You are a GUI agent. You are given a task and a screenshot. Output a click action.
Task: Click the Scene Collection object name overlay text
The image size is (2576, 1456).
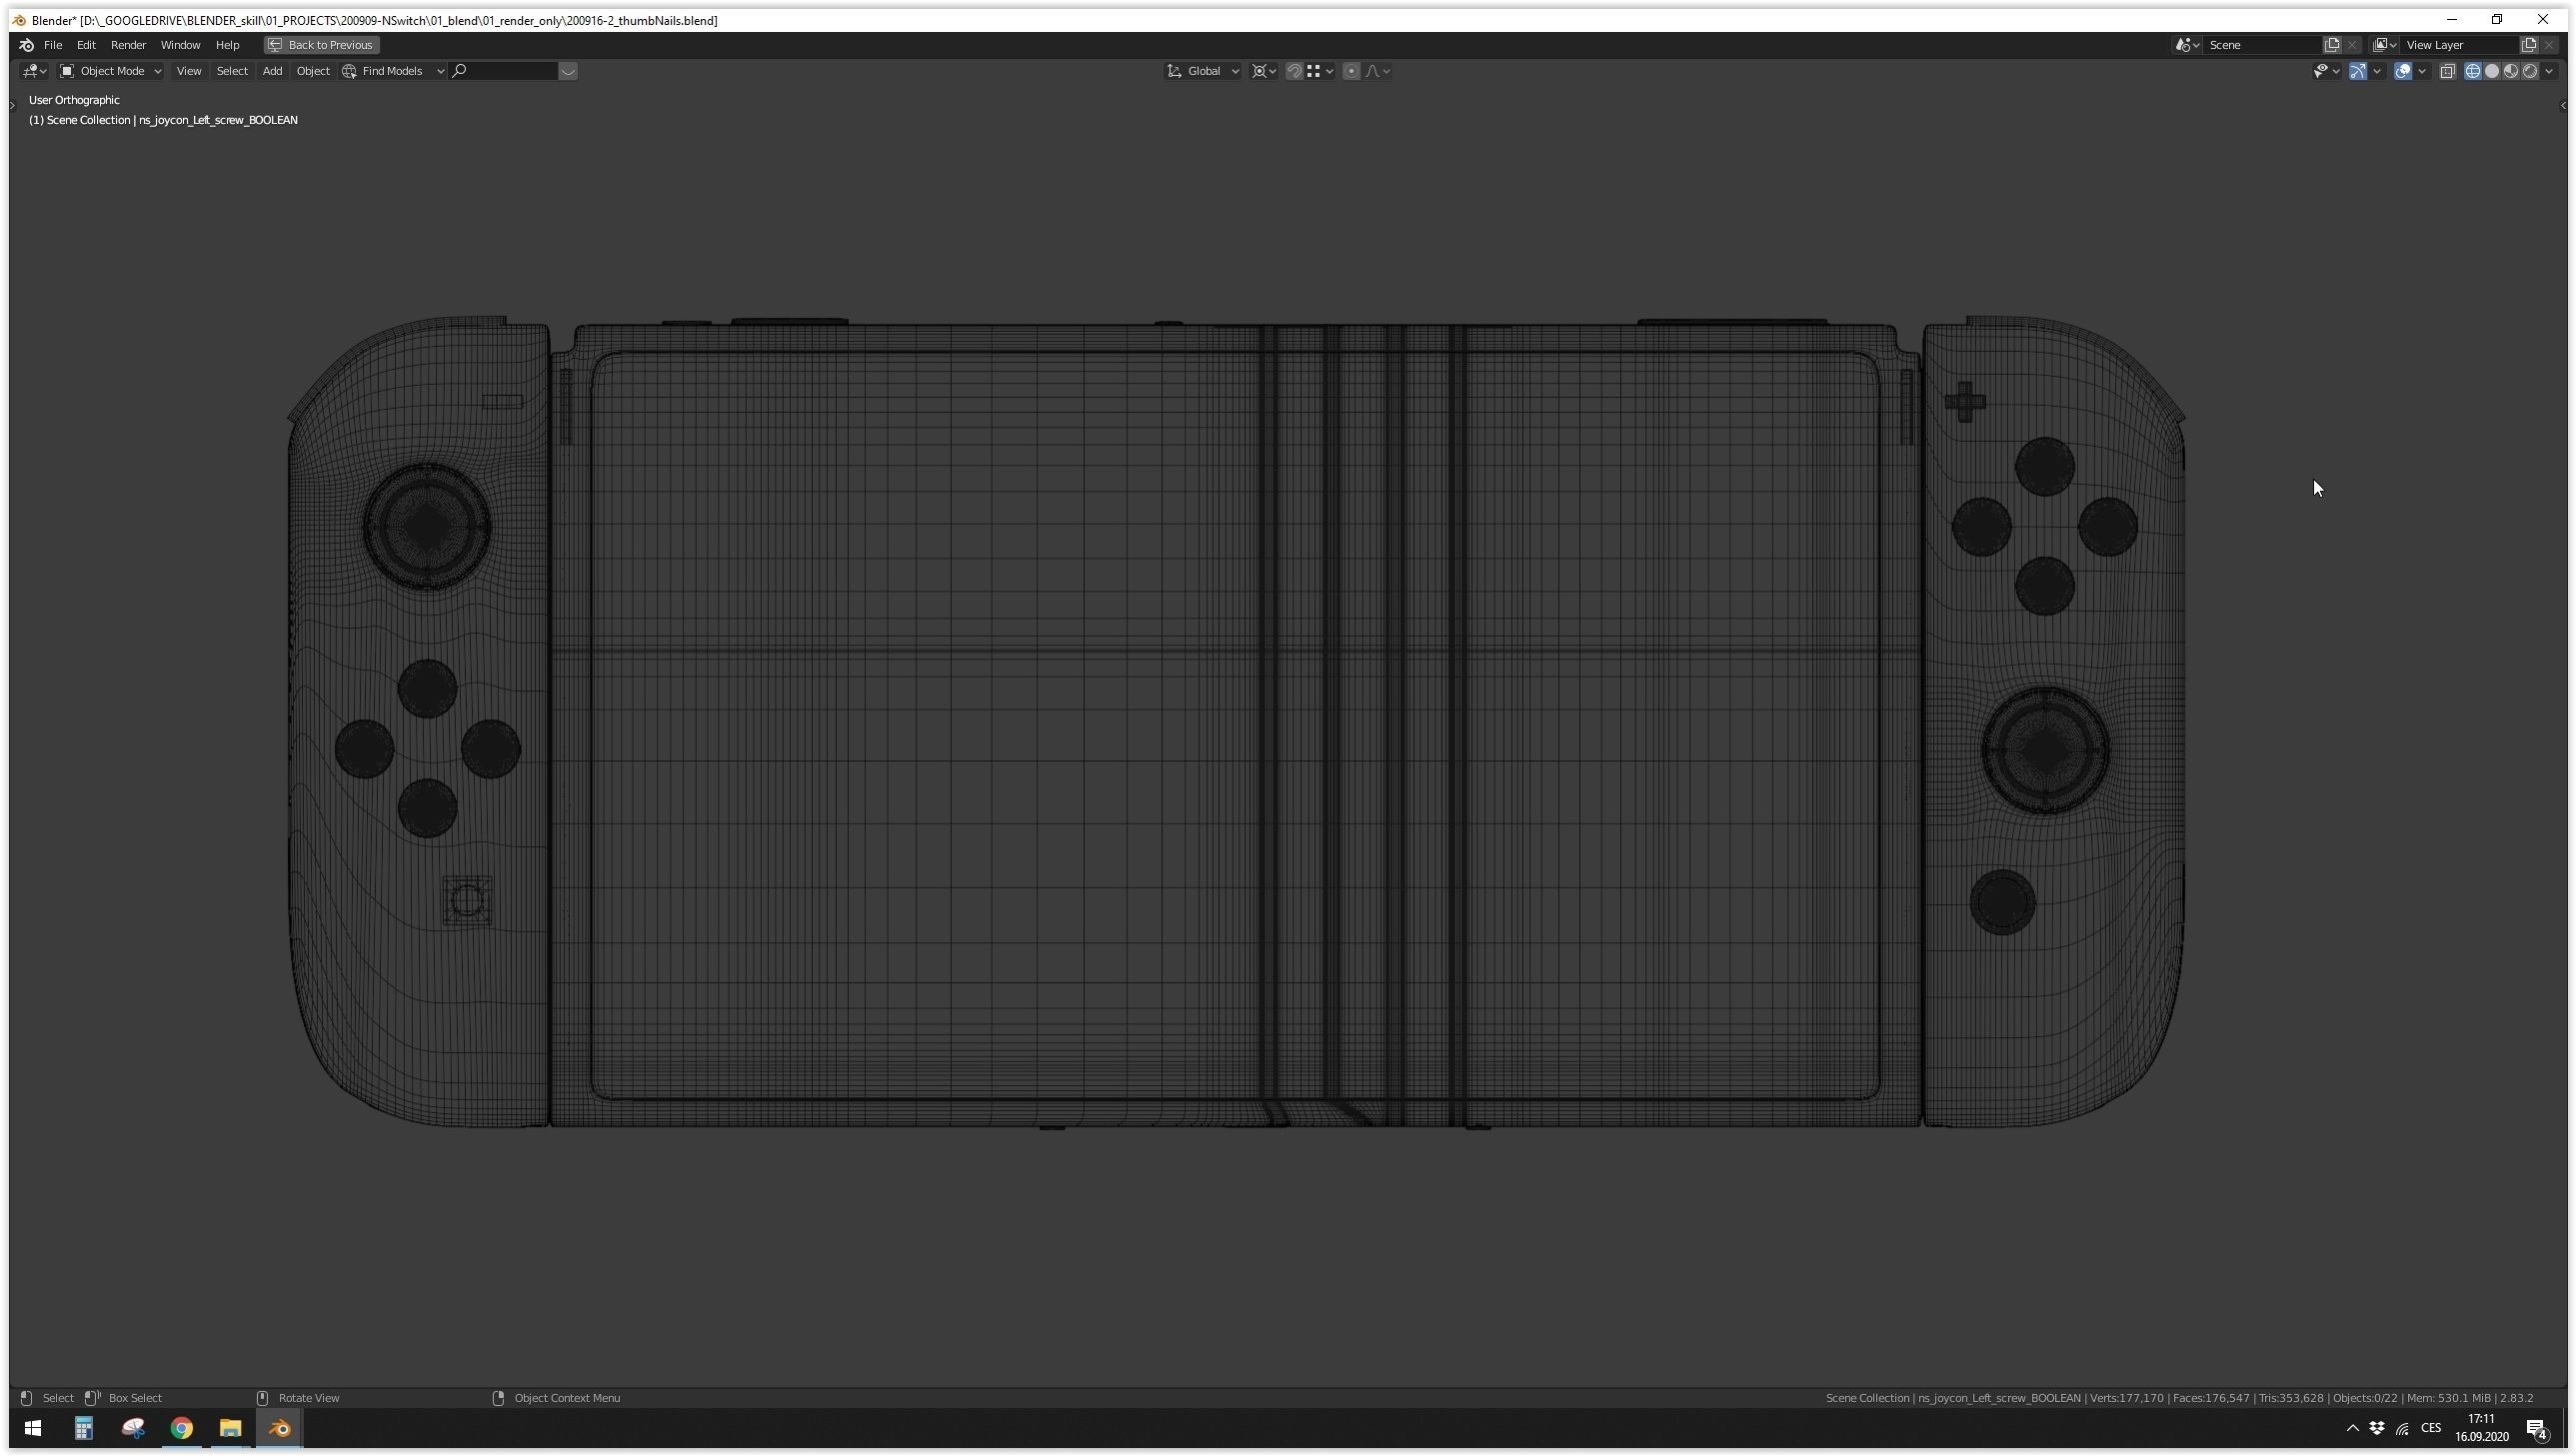tap(163, 120)
